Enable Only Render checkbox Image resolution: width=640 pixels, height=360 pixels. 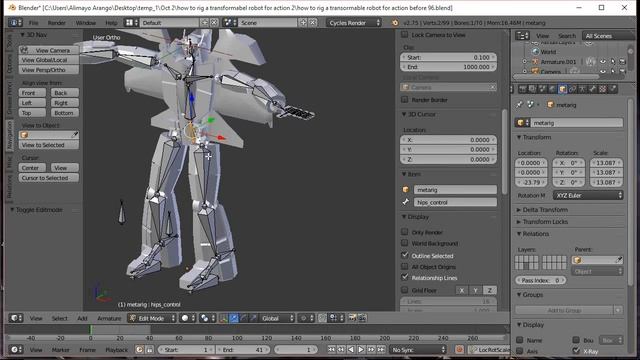(404, 232)
